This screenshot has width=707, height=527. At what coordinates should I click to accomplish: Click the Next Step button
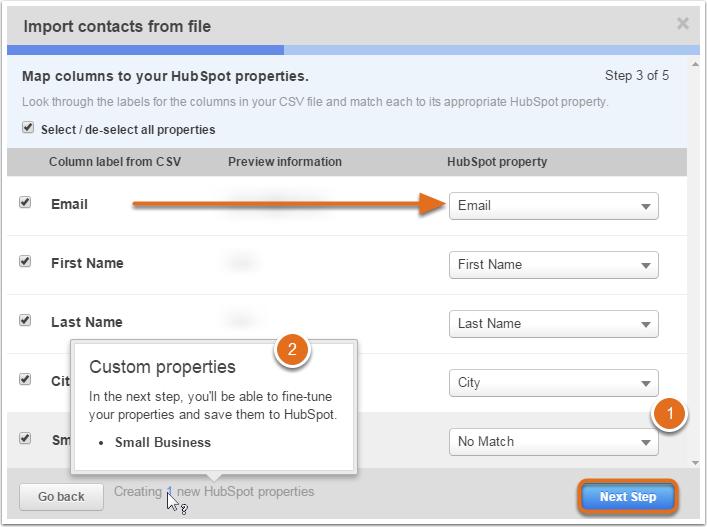pyautogui.click(x=628, y=497)
